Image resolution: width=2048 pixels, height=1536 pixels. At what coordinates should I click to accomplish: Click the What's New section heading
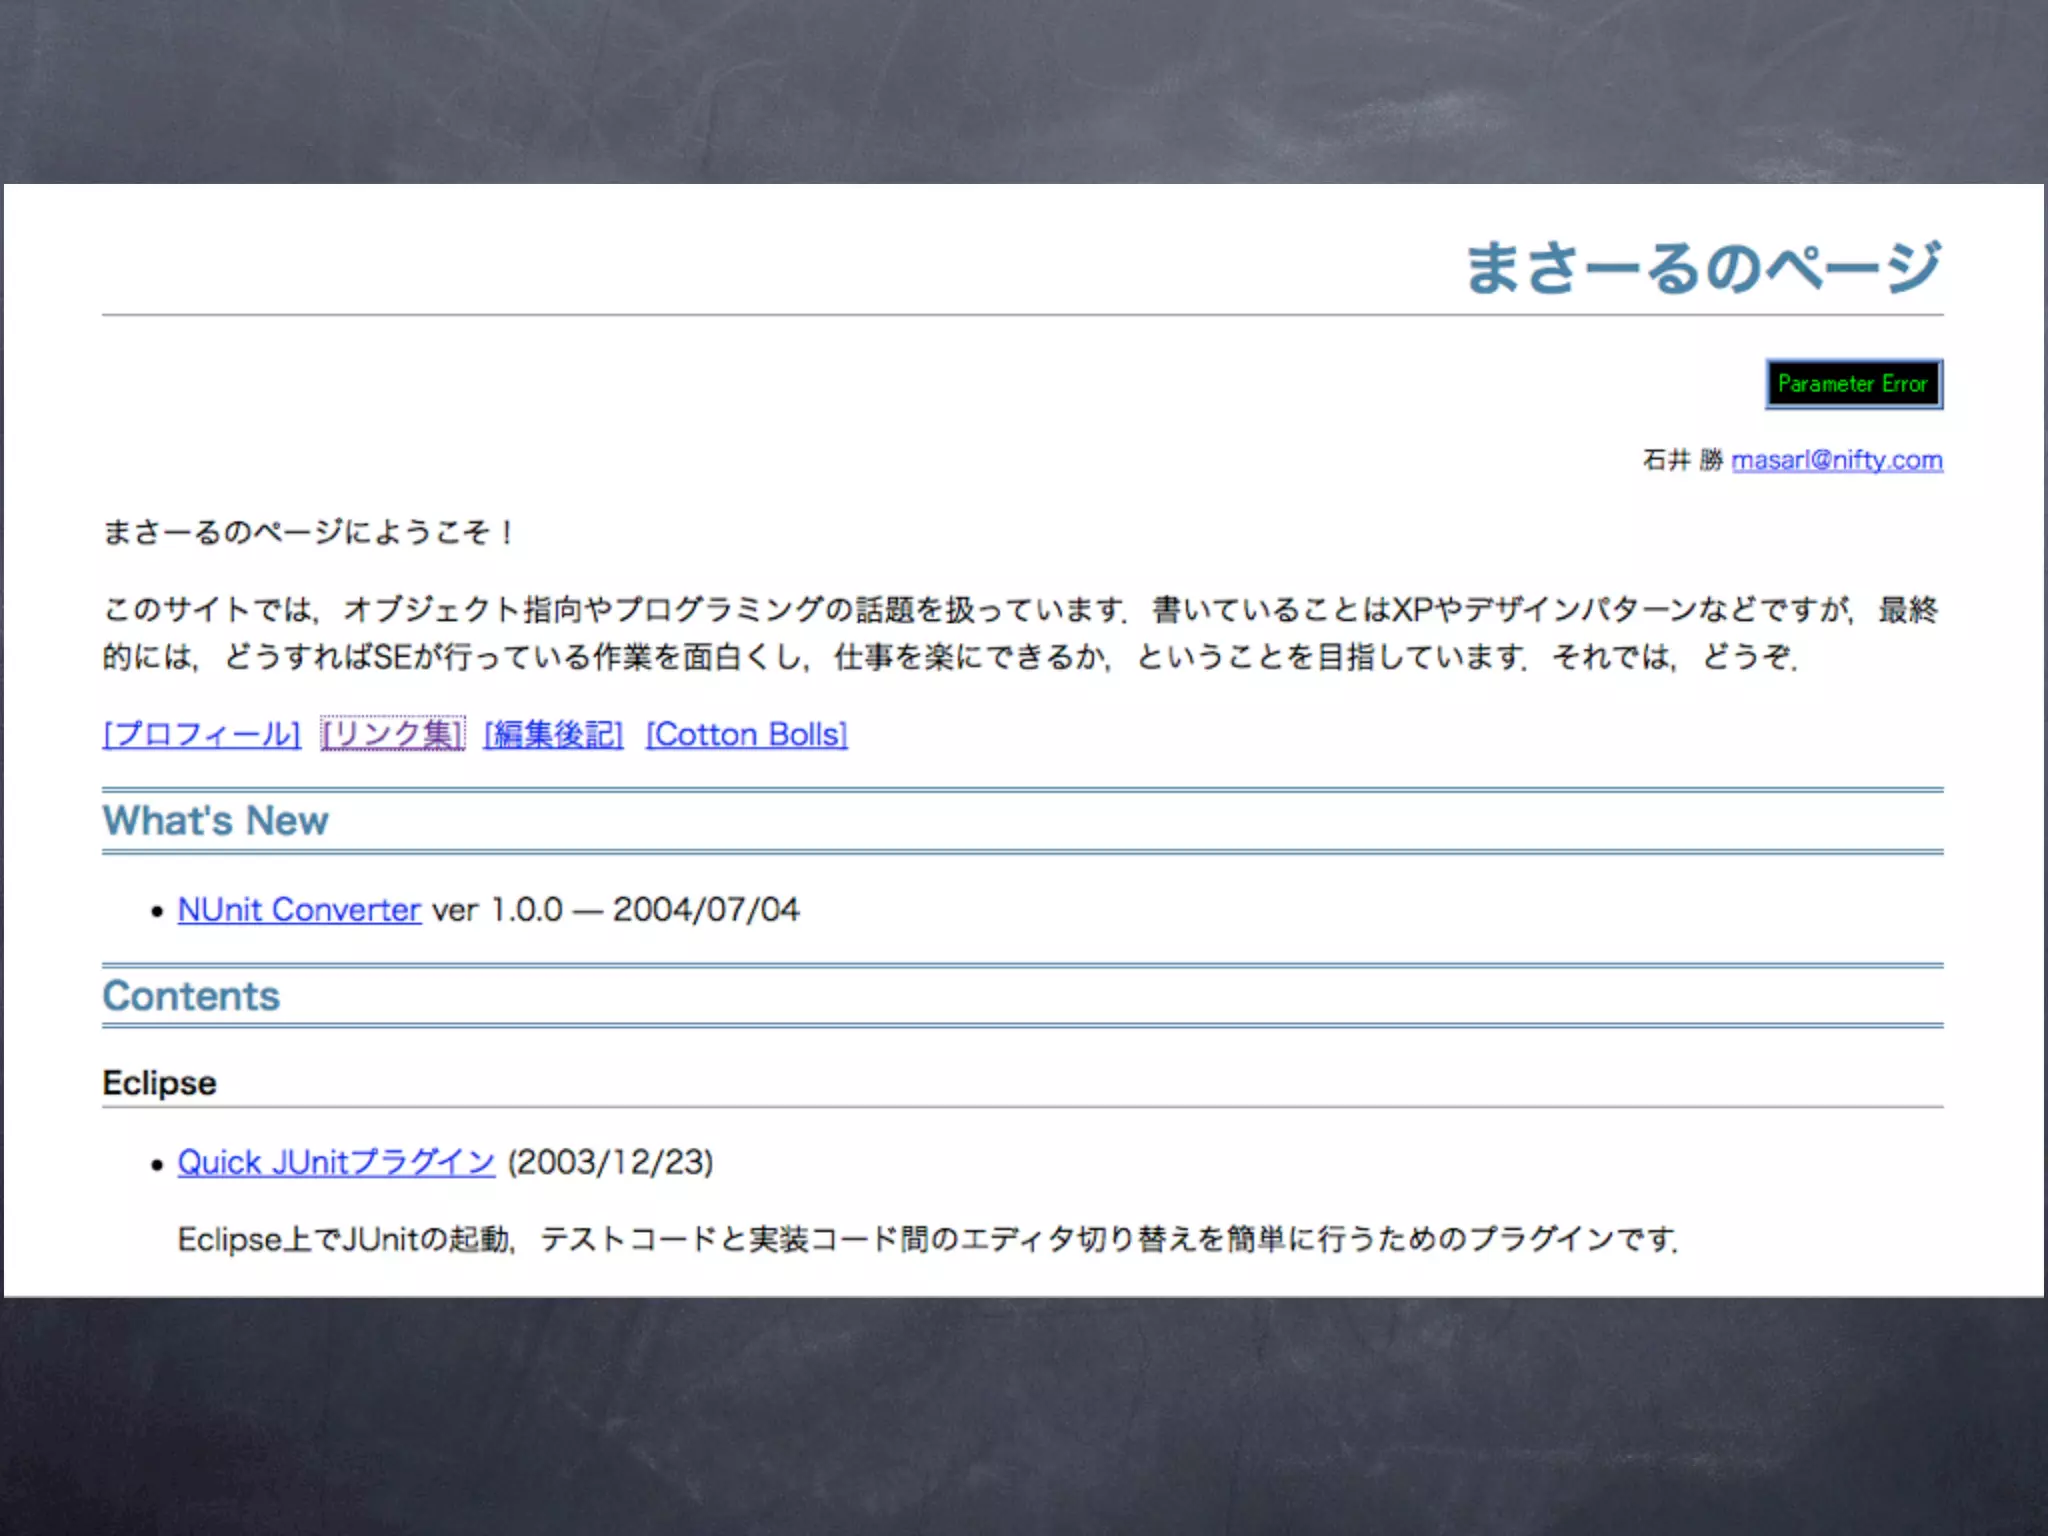pyautogui.click(x=215, y=821)
